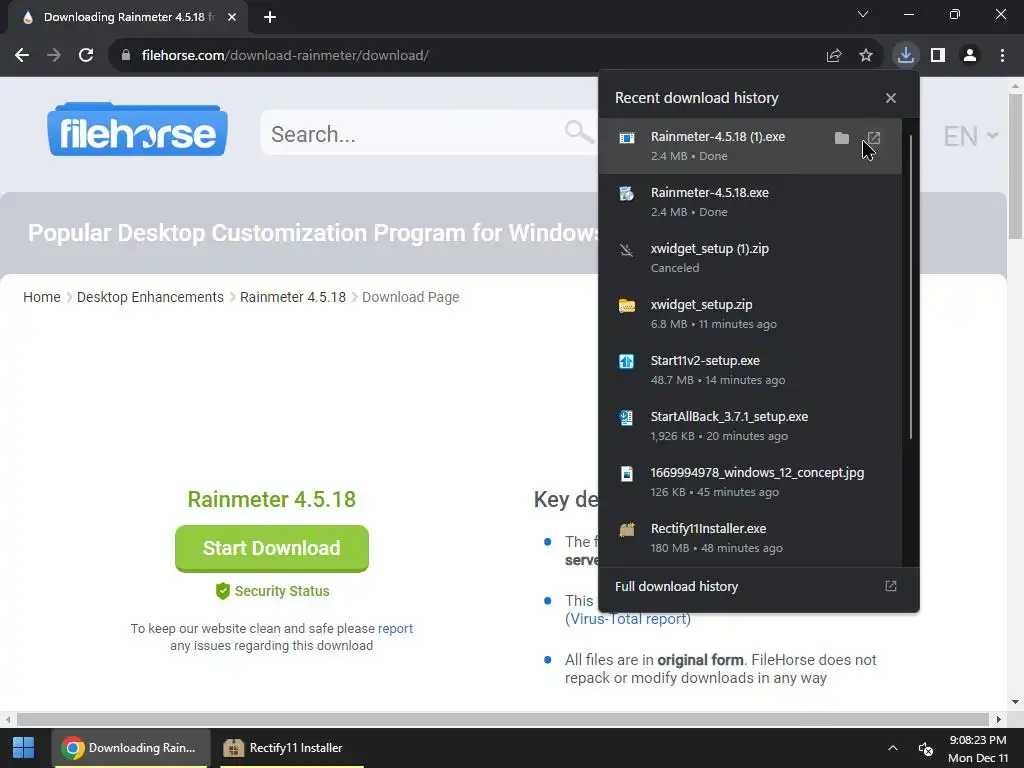
Task: Close the Downloading Rainmeter tab
Action: click(232, 17)
